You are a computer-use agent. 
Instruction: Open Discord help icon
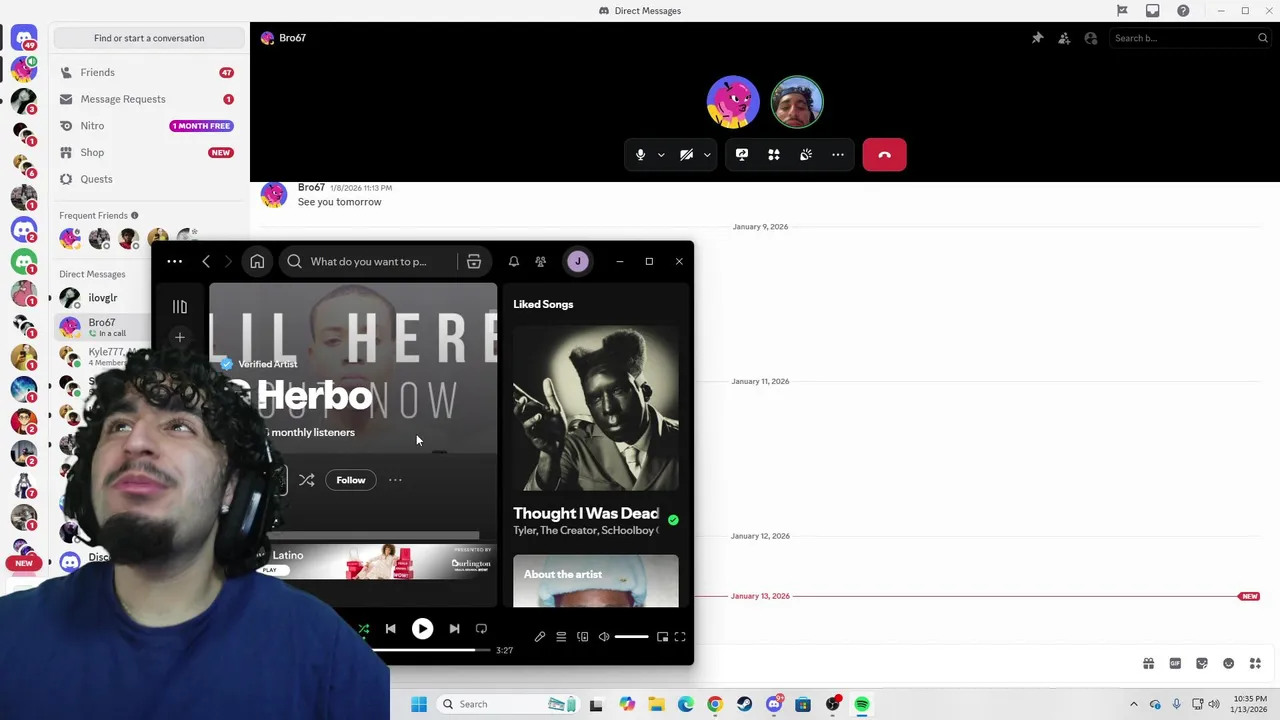point(1183,11)
